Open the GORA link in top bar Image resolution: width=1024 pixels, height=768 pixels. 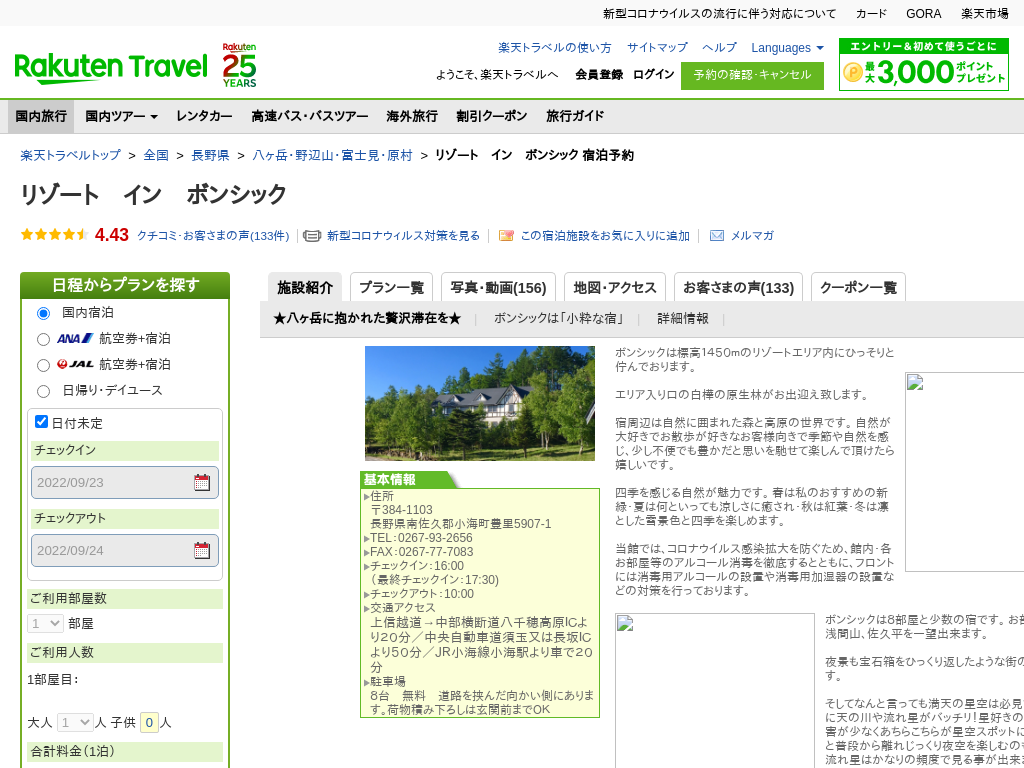tap(923, 14)
